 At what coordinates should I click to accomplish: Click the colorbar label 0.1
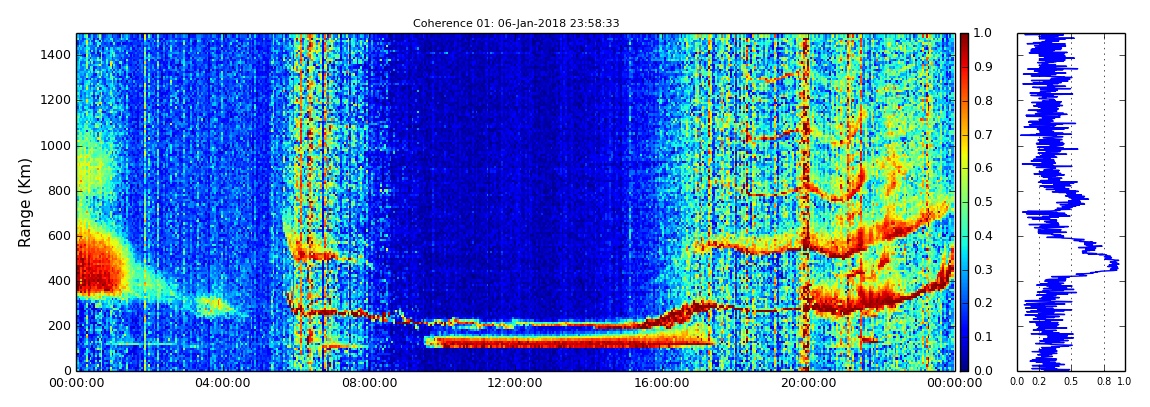click(981, 337)
